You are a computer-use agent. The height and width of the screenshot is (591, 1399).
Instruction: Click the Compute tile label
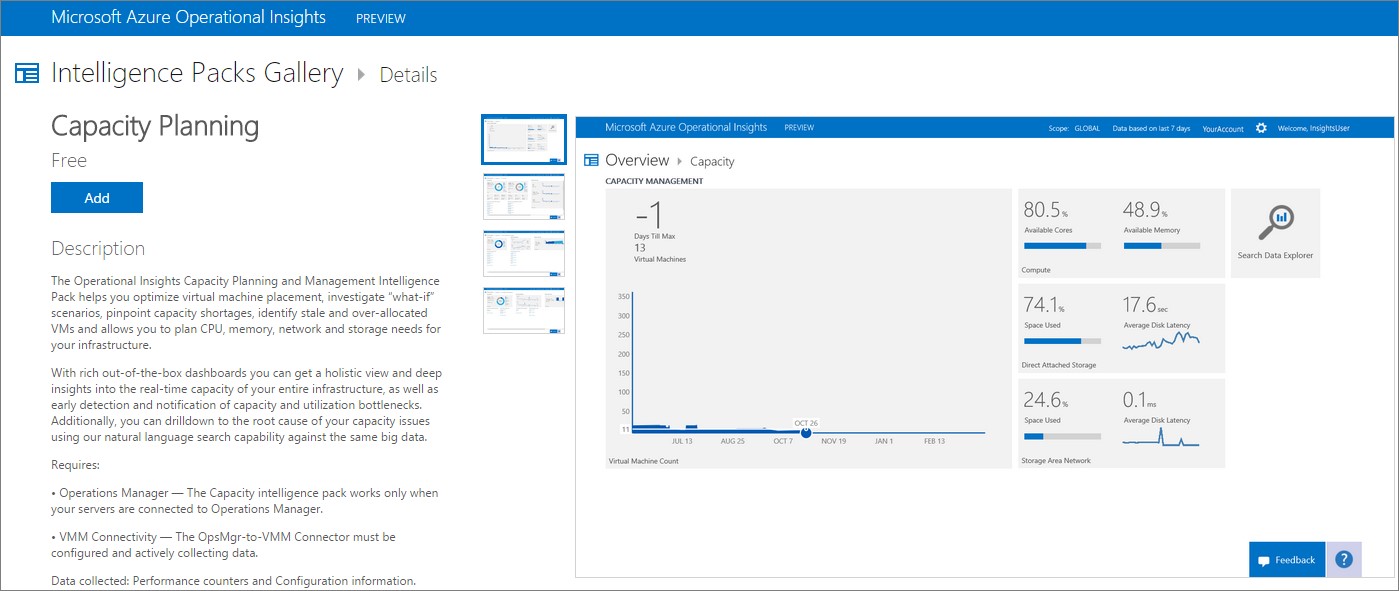1036,270
